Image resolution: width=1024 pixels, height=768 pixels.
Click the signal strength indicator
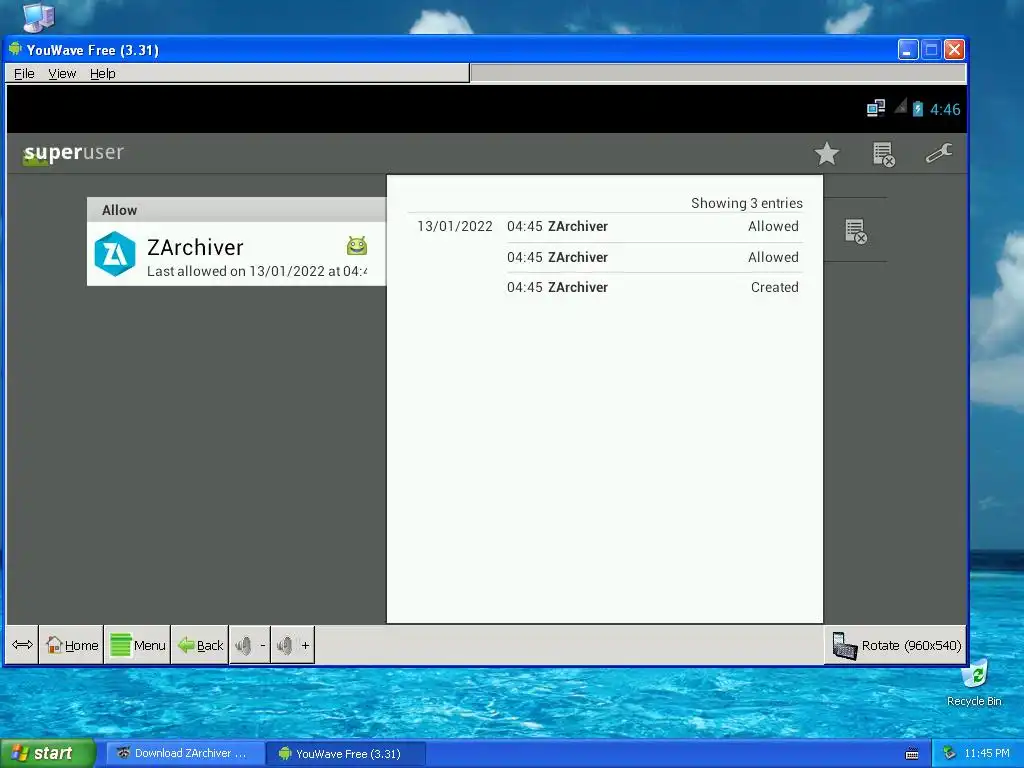click(901, 106)
